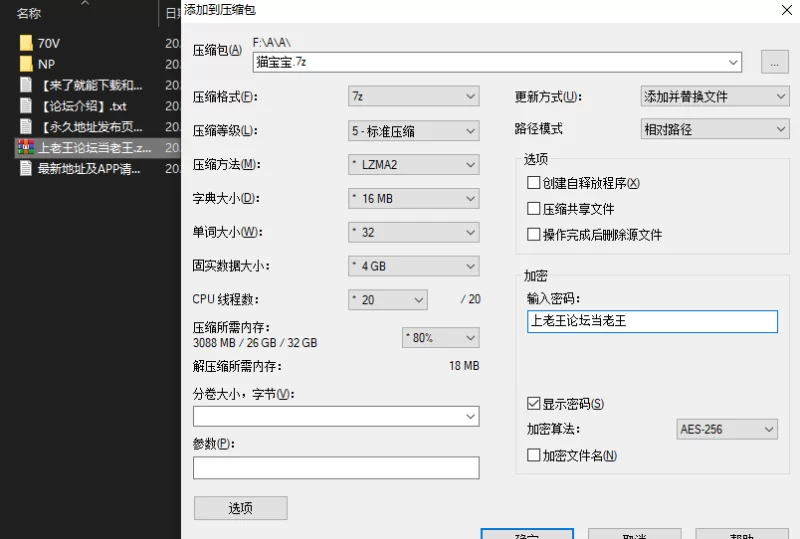Click the 【永久地址发布页 text file icon
Viewport: 800px width, 539px height.
click(26, 126)
